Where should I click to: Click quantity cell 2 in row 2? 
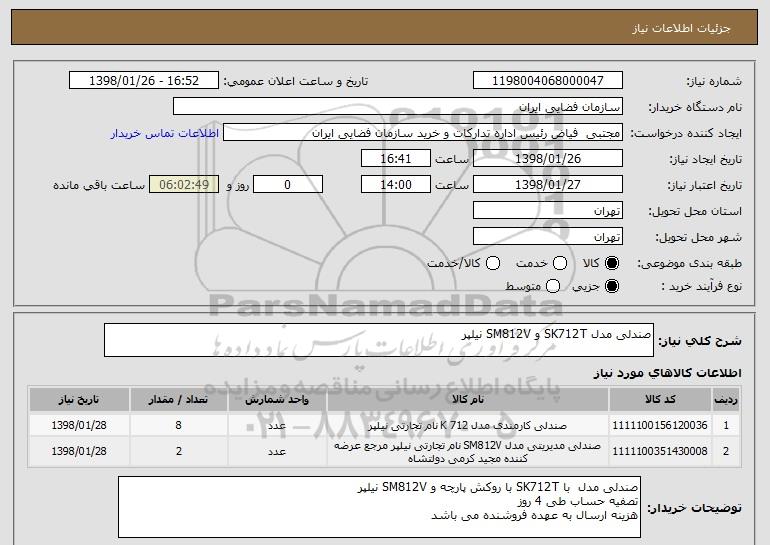tap(178, 451)
